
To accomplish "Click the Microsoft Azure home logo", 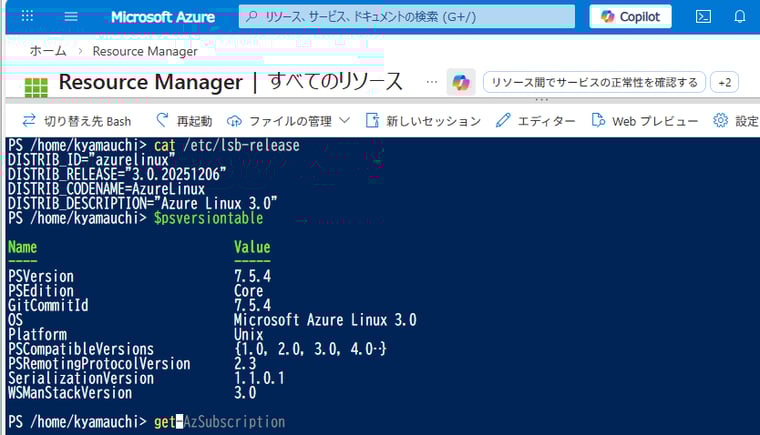I will pos(163,17).
